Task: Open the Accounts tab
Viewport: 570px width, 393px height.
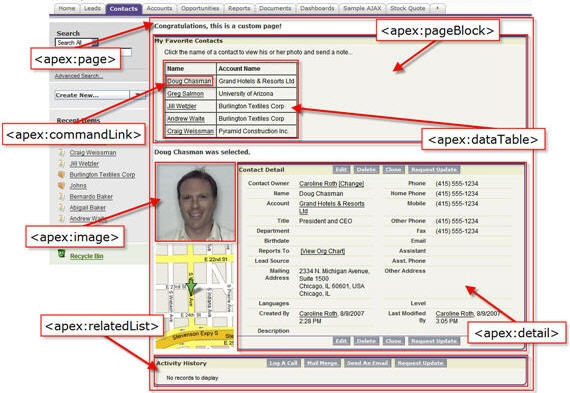Action: tap(159, 8)
